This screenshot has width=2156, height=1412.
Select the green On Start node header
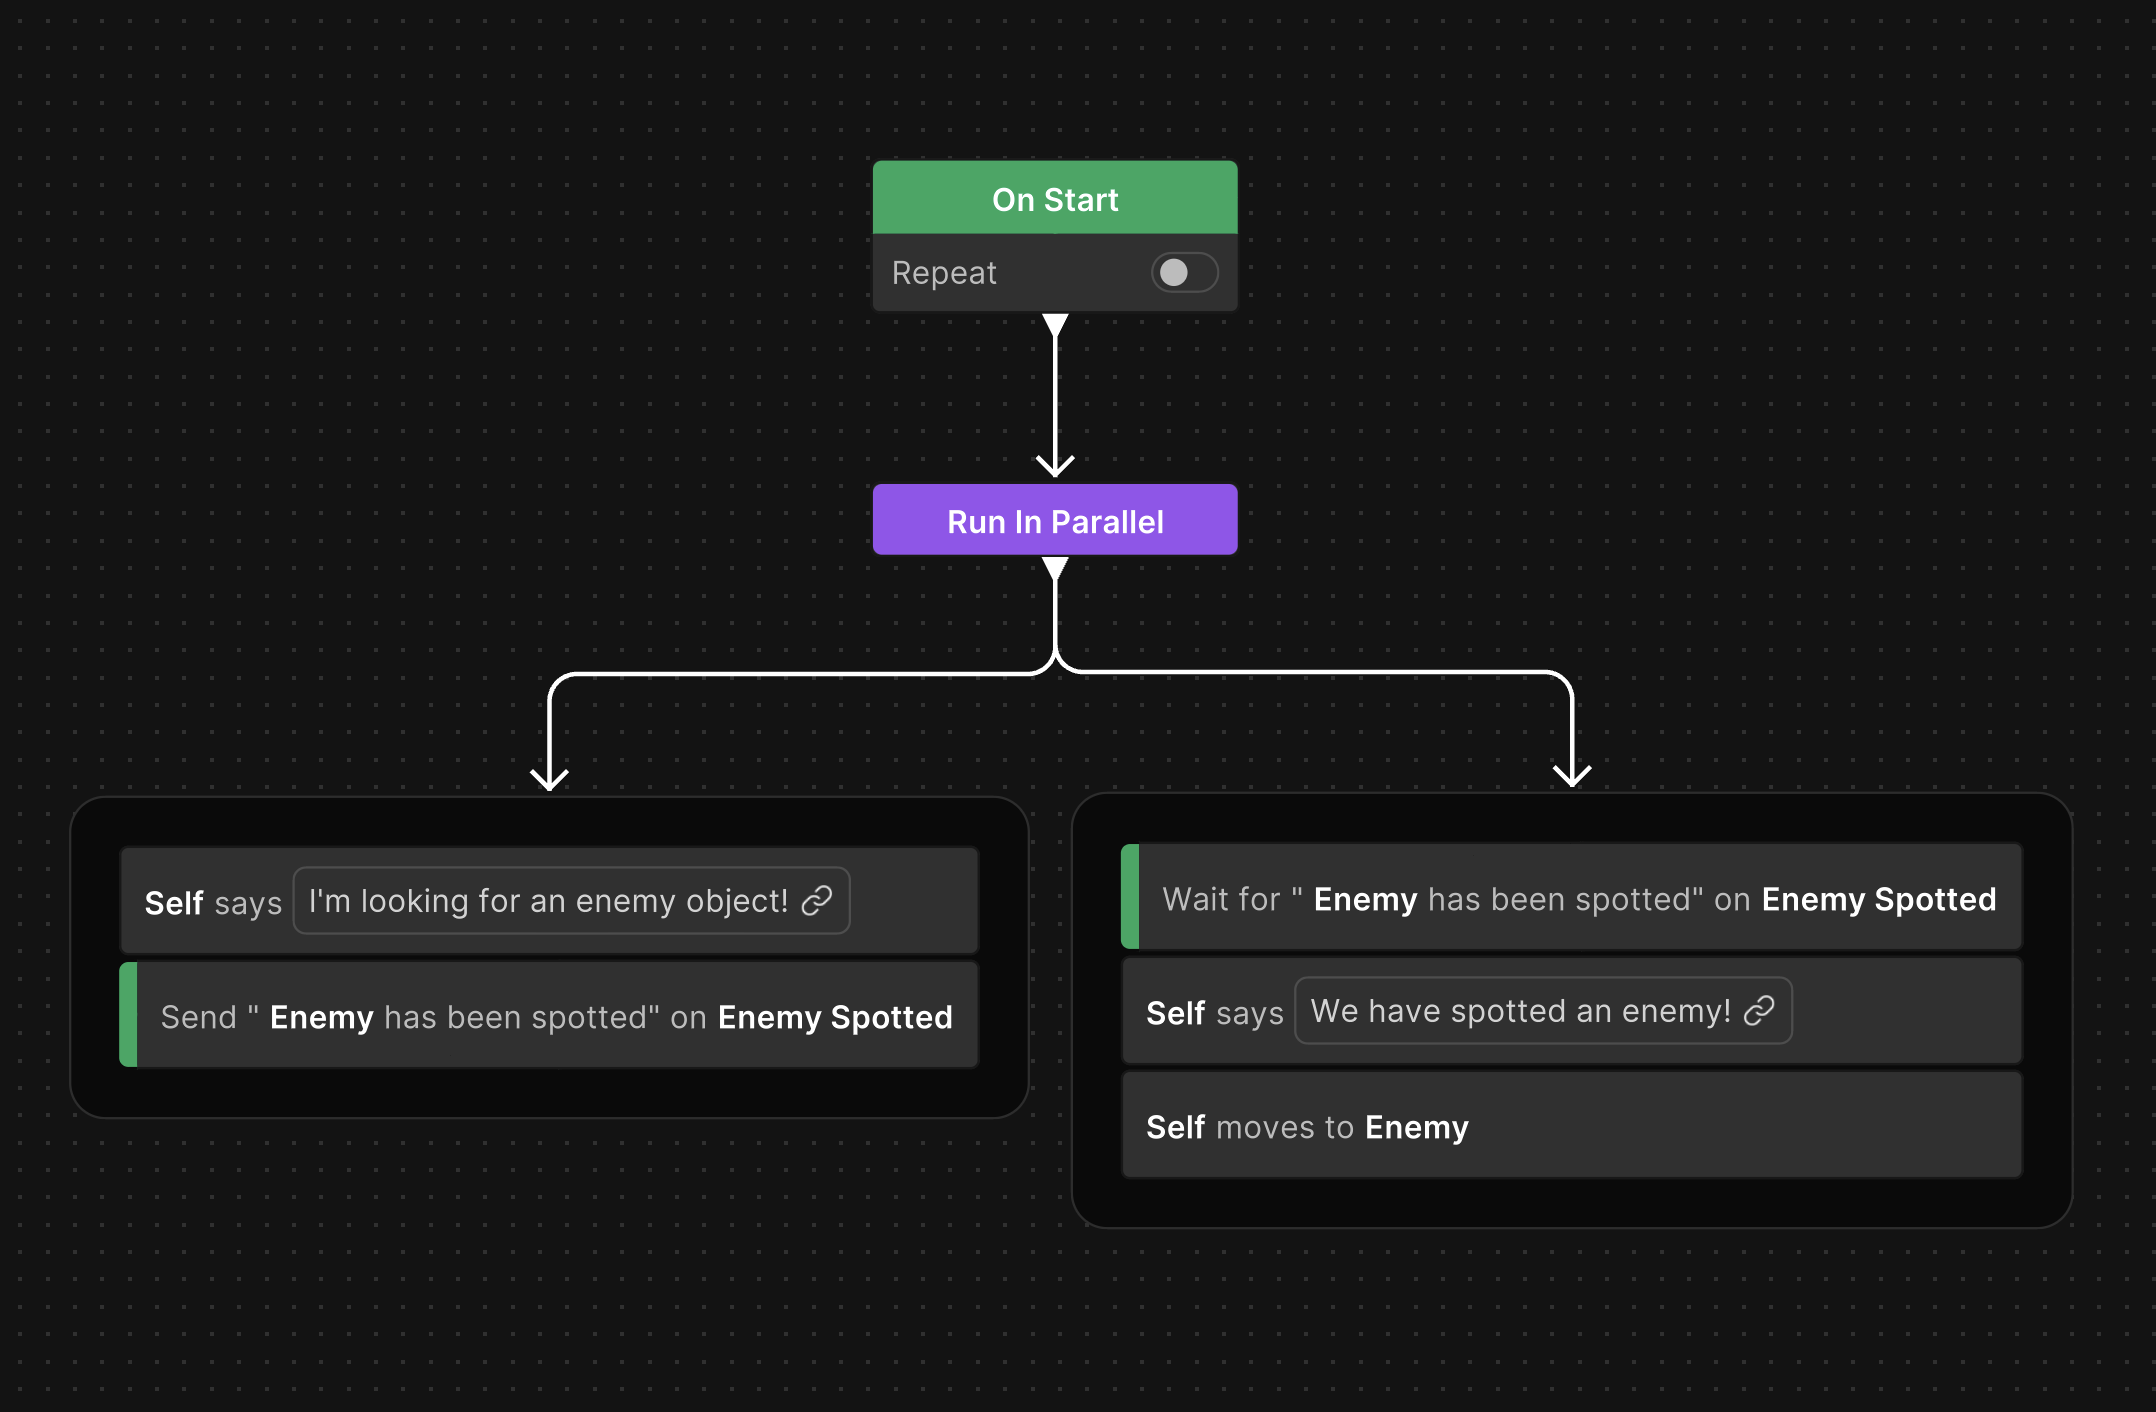pyautogui.click(x=1054, y=198)
